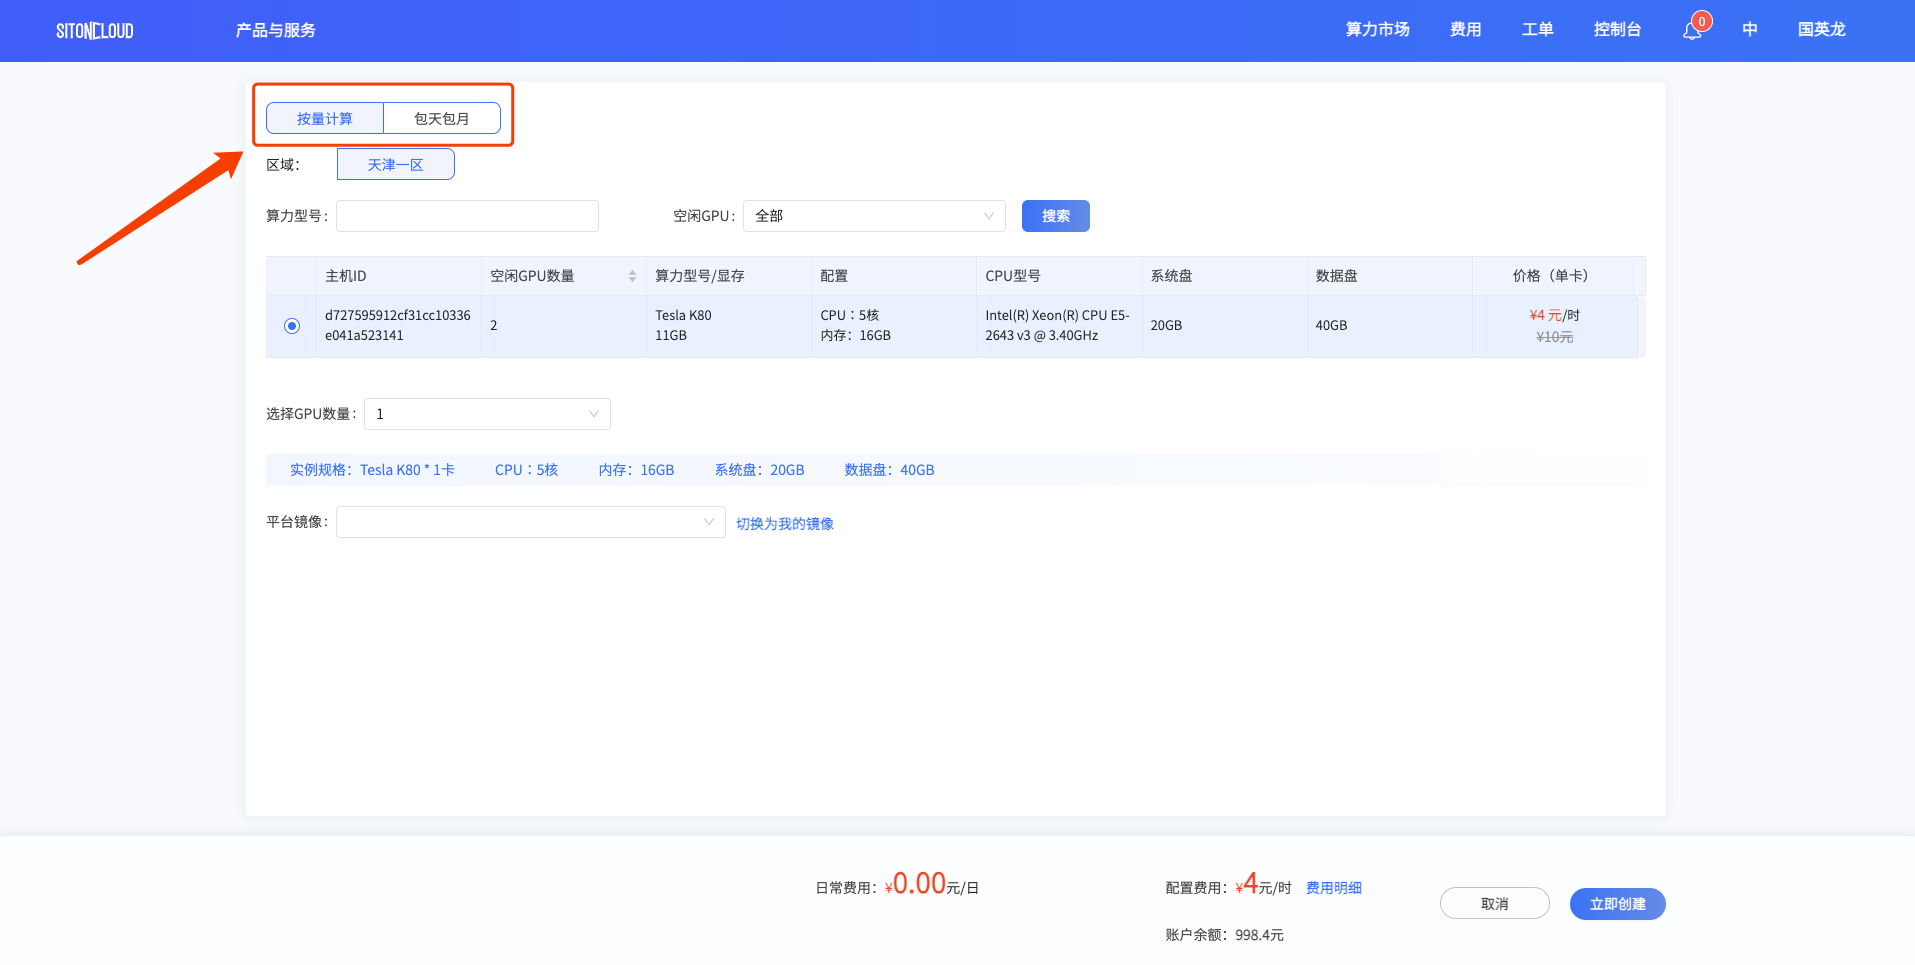1915x965 pixels.
Task: Focus the 算力型号 input field
Action: (x=467, y=216)
